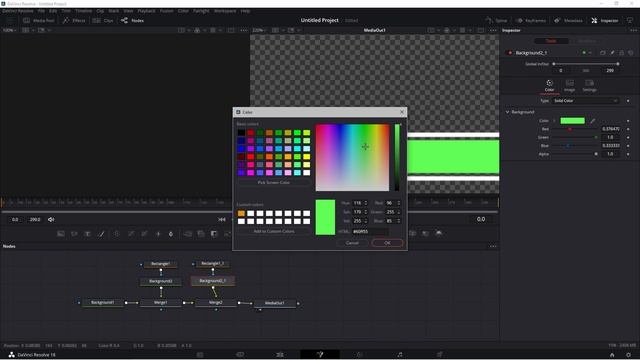The width and height of the screenshot is (640, 360).
Task: Click the go to first frame button
Action: click(222, 220)
